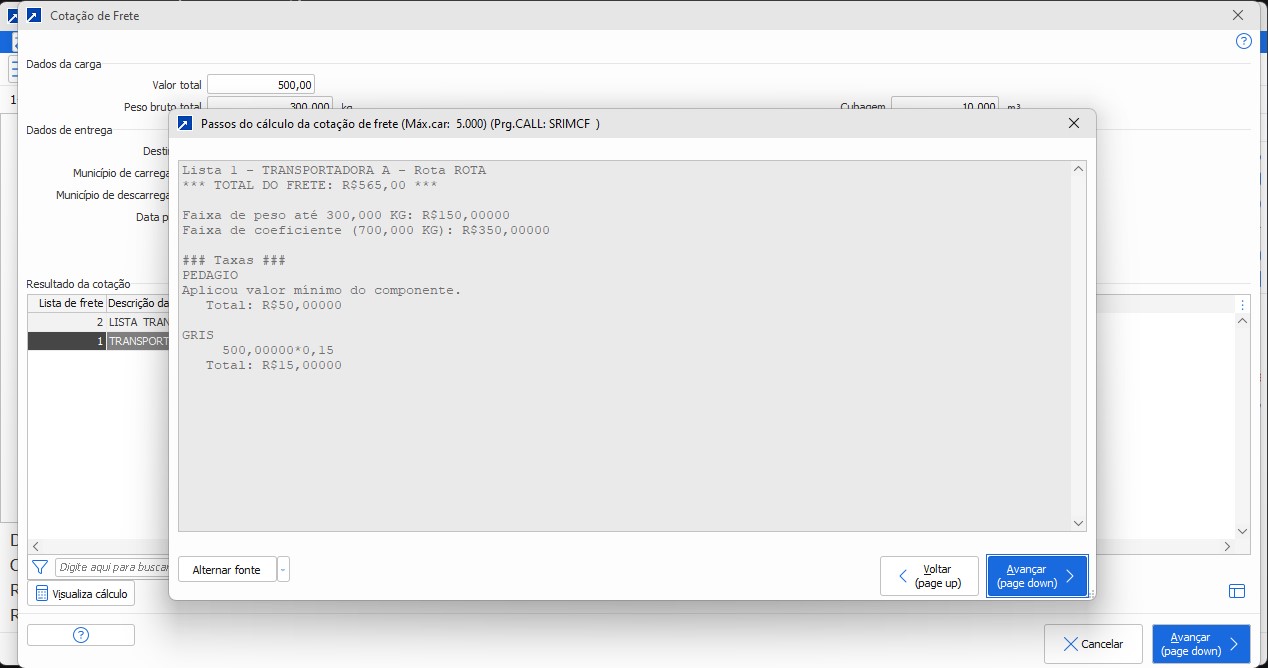Click Visualiza cálculo button
Viewport: 1268px width, 668px height.
point(81,593)
